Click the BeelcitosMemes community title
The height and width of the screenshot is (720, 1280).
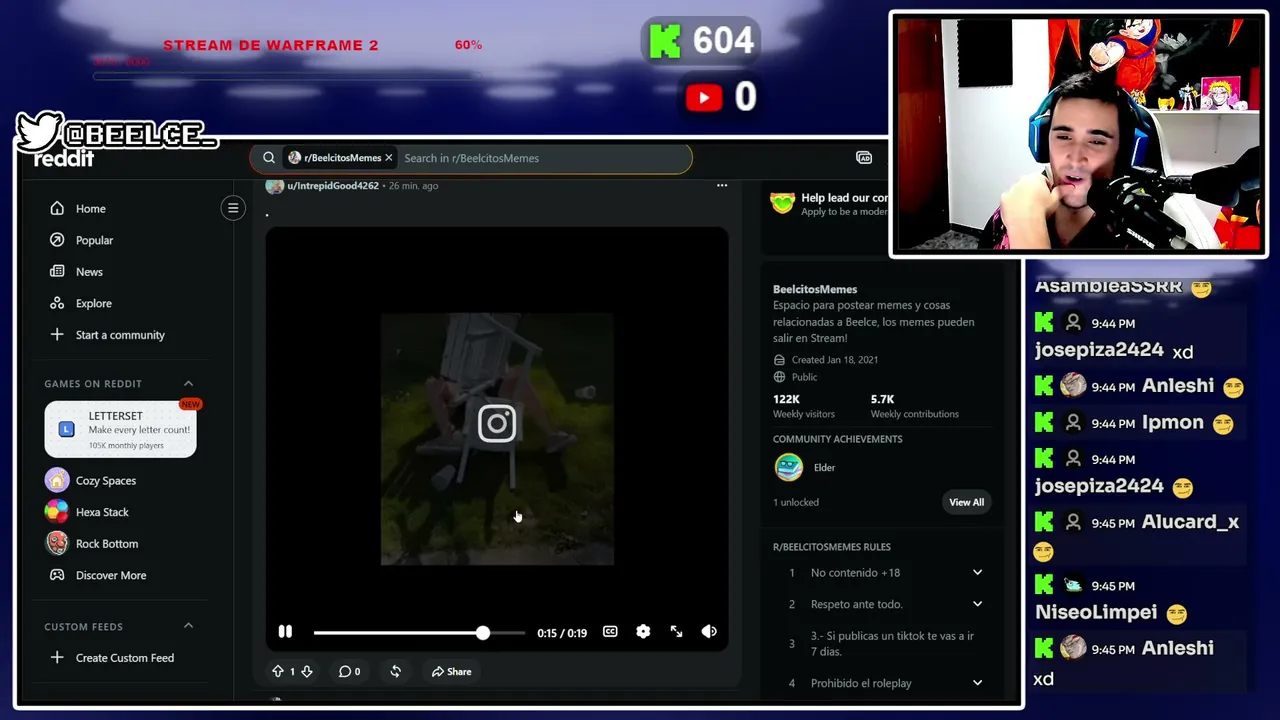click(x=815, y=289)
